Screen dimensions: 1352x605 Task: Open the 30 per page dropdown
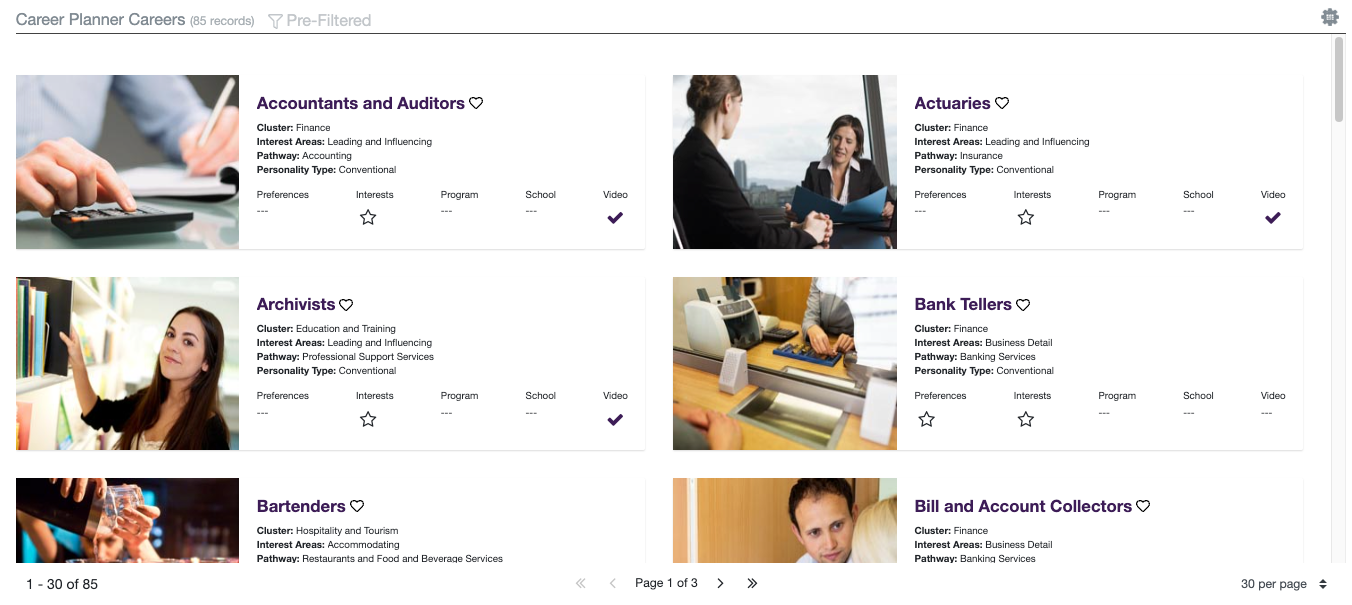(x=1284, y=584)
